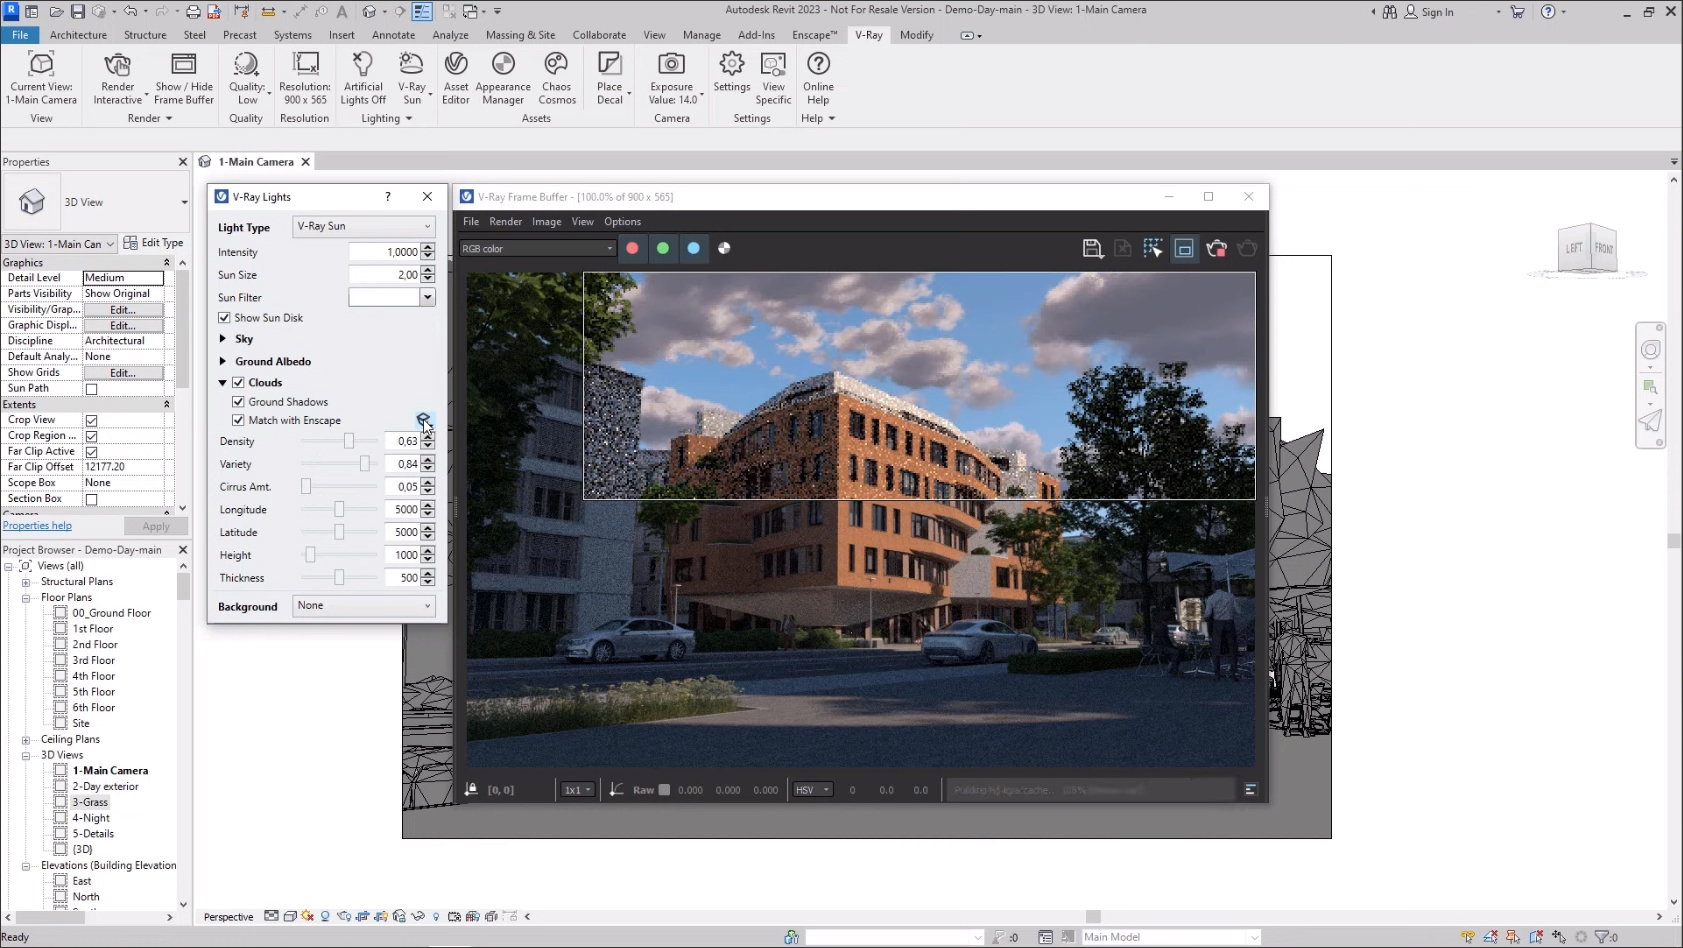Toggle Crop Region Visible checkbox

point(91,436)
